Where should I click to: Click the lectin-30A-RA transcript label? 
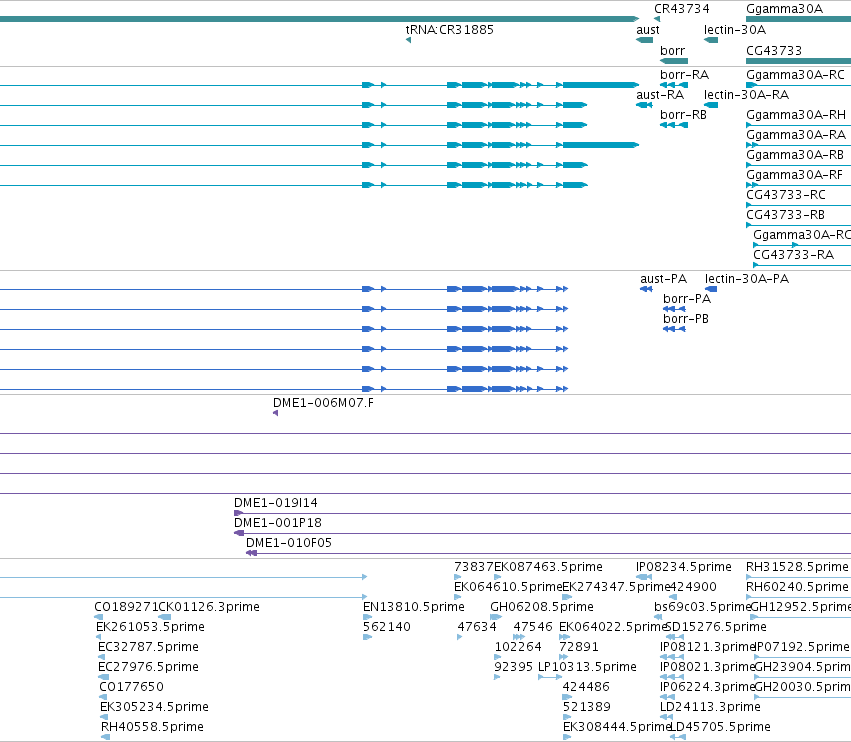746,94
